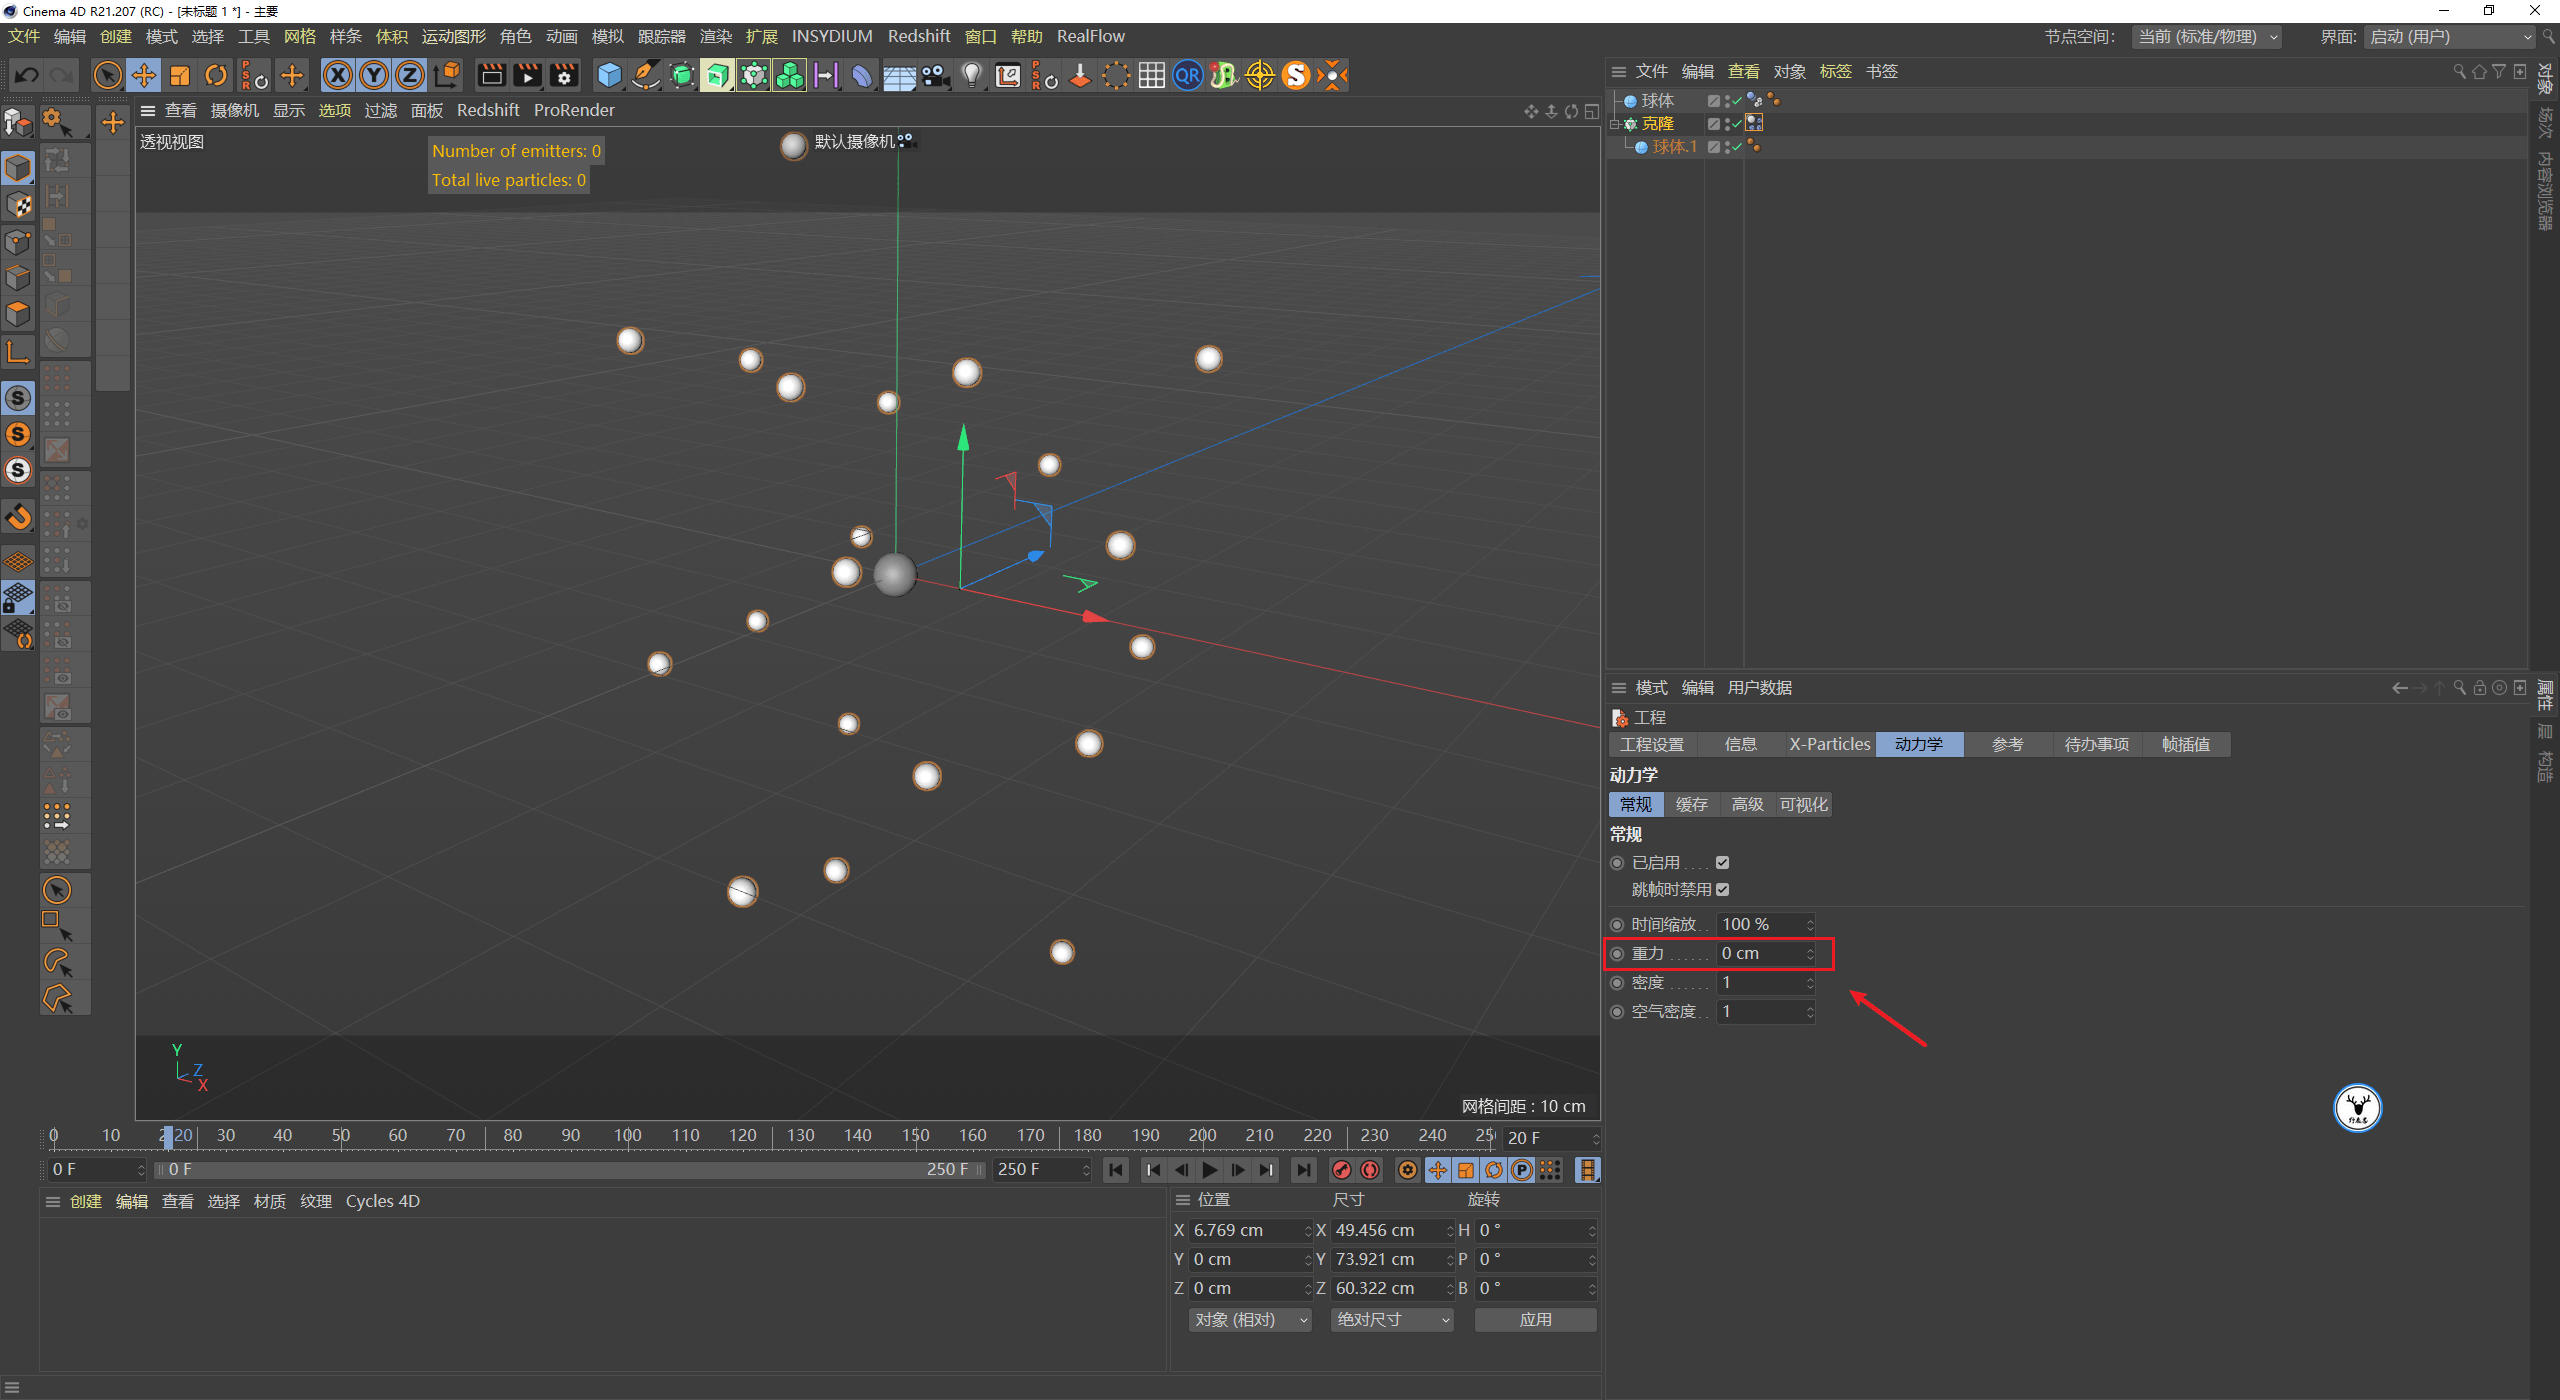Open Edit Render Settings icon
Viewport: 2560px width, 1400px height.
tap(564, 75)
